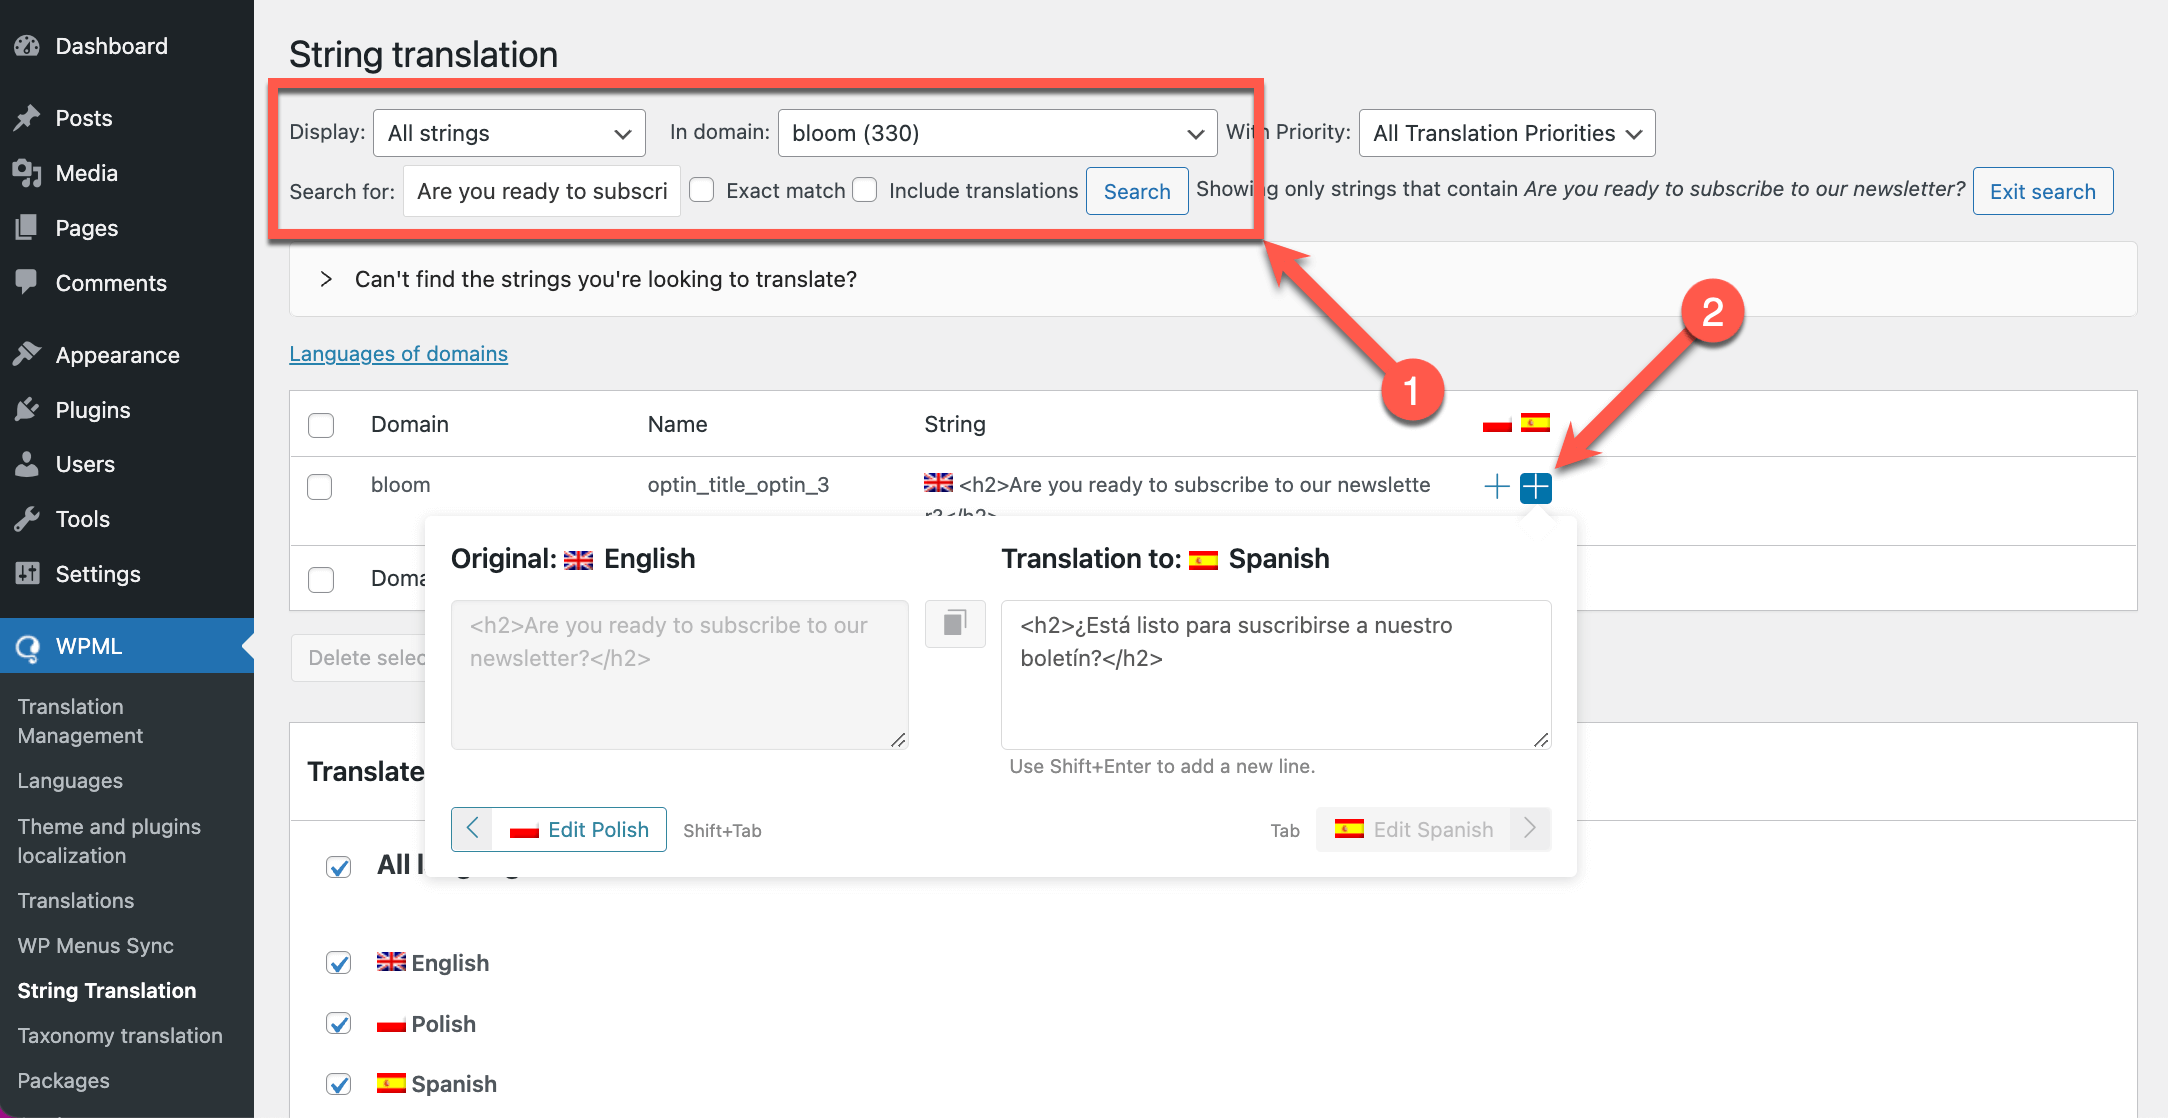Click the Exit search button
This screenshot has width=2168, height=1118.
2042,191
